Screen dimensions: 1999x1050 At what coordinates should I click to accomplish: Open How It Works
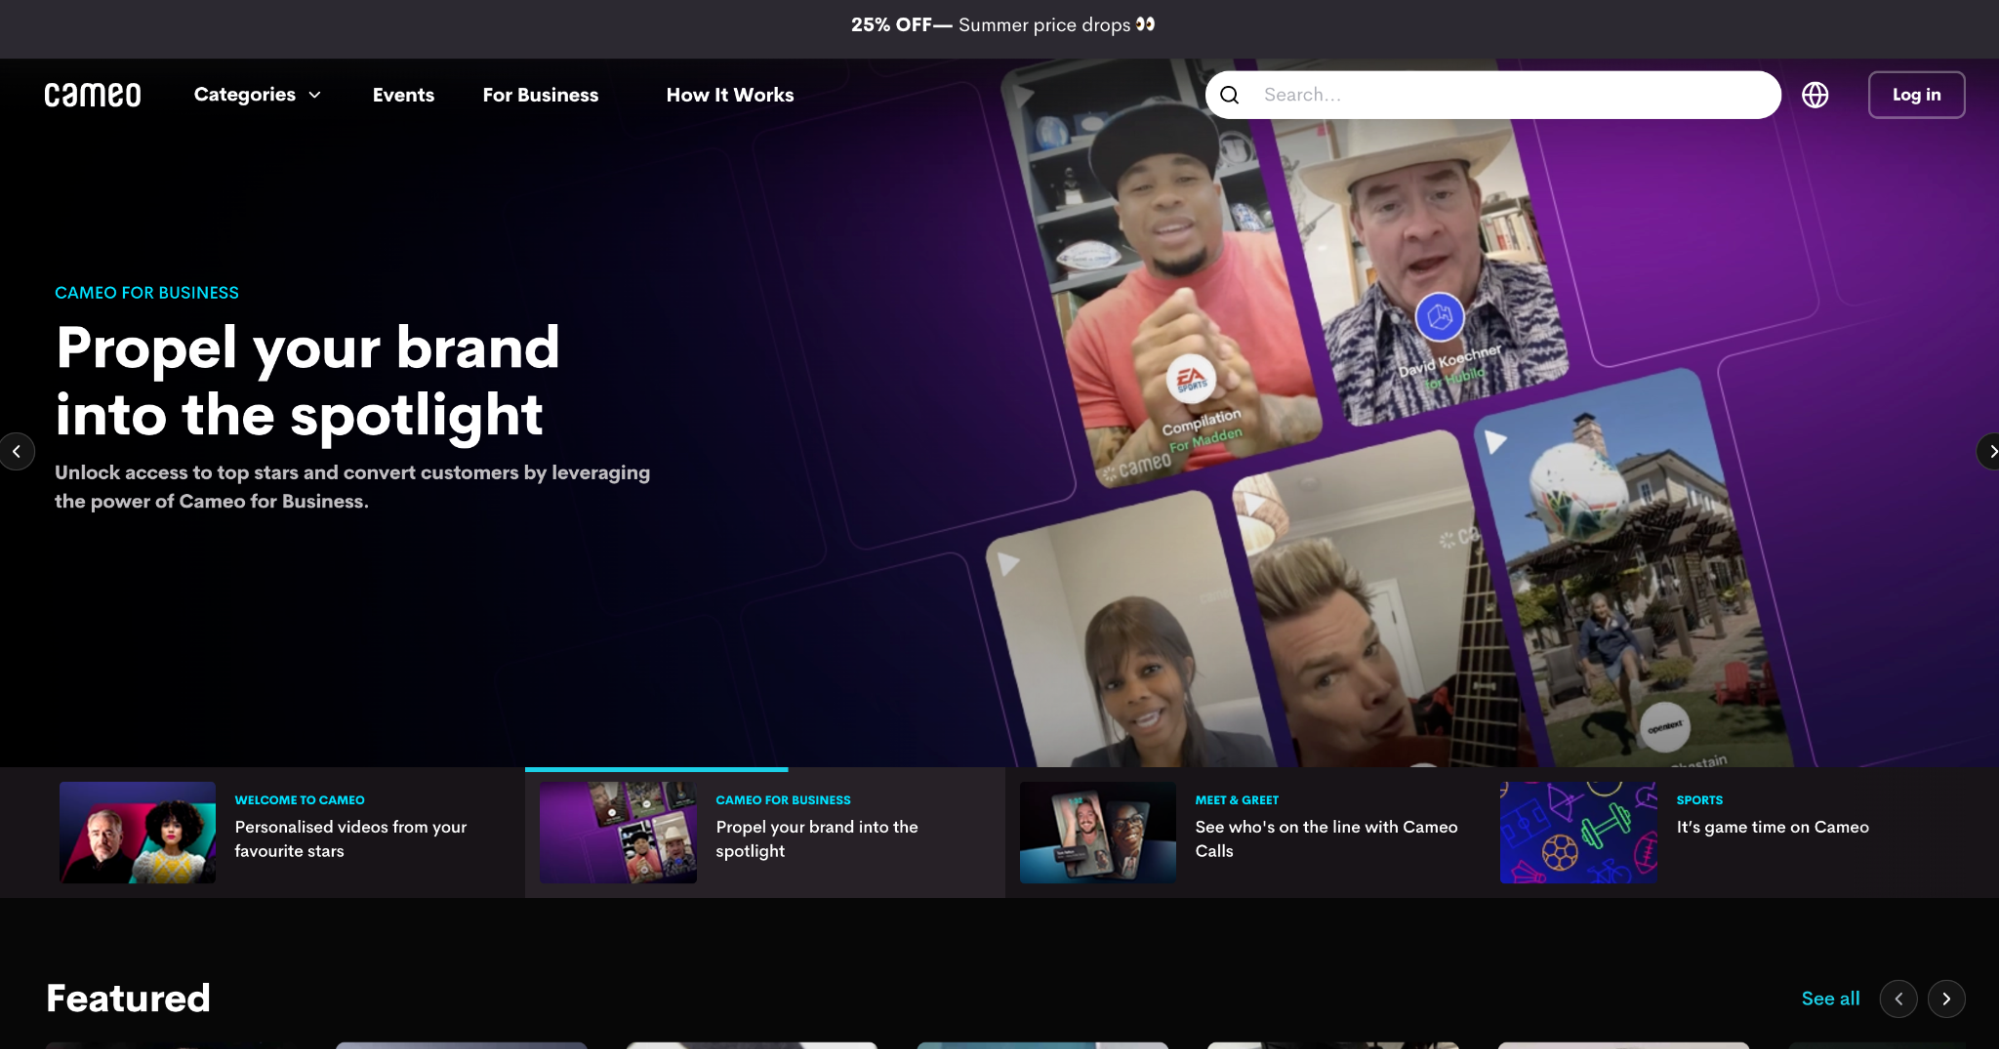click(x=730, y=95)
